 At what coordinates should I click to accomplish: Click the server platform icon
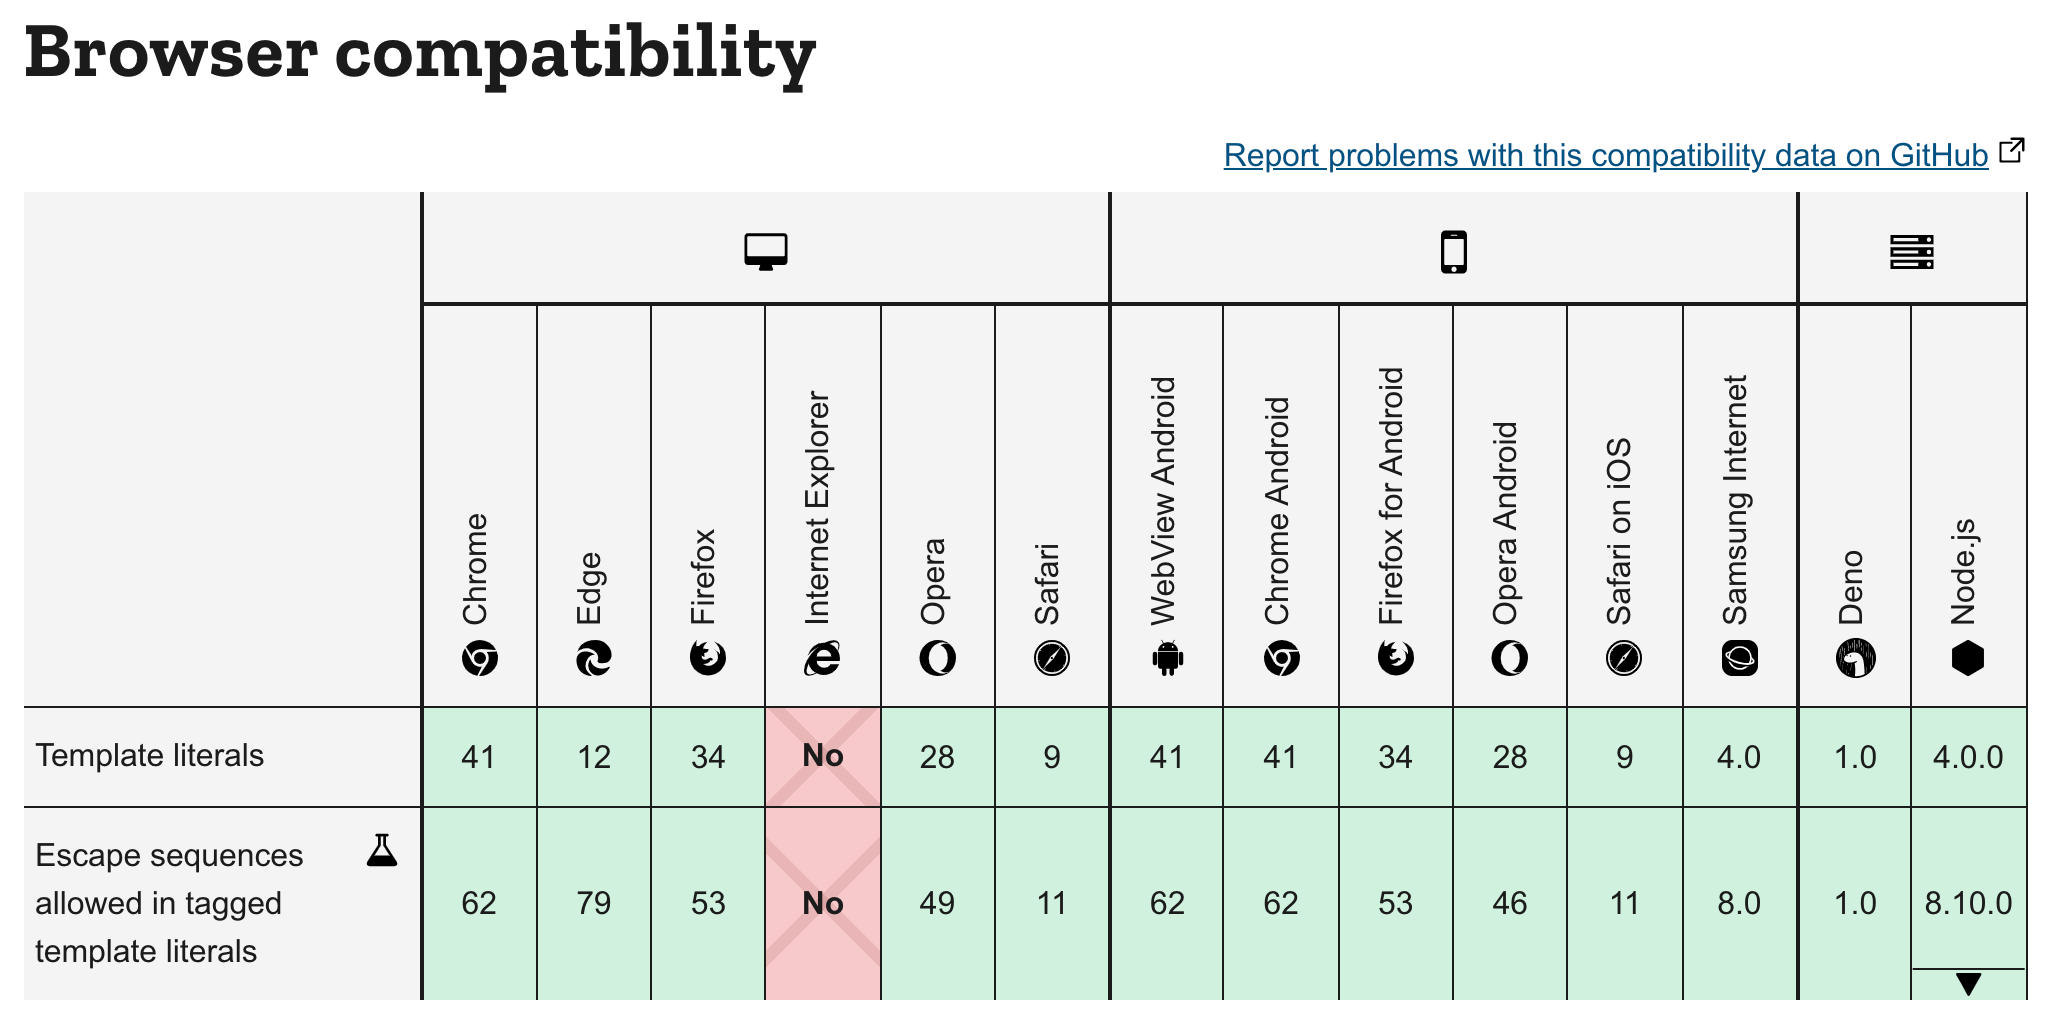click(x=1911, y=251)
